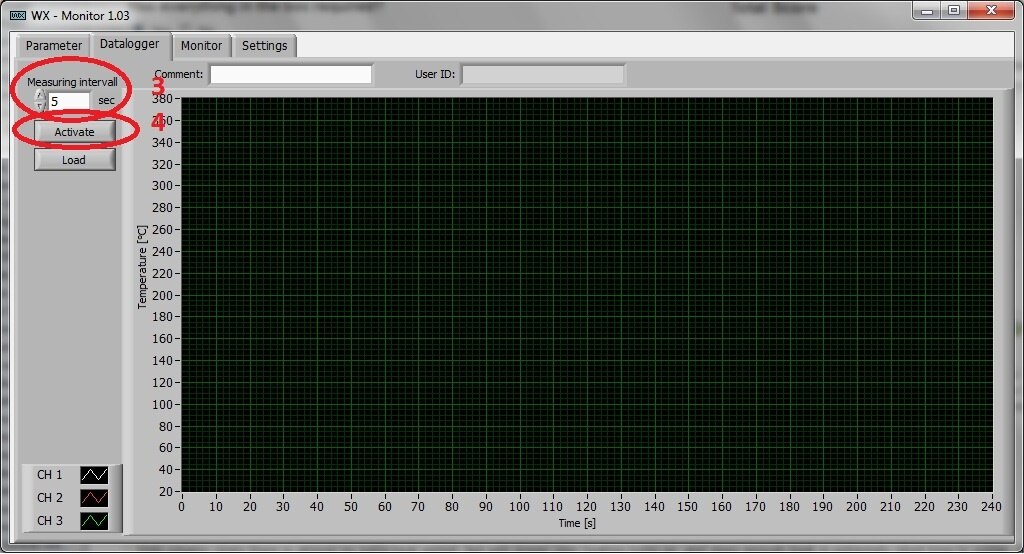
Task: Focus the Measuring intervall value field
Action: 69,101
